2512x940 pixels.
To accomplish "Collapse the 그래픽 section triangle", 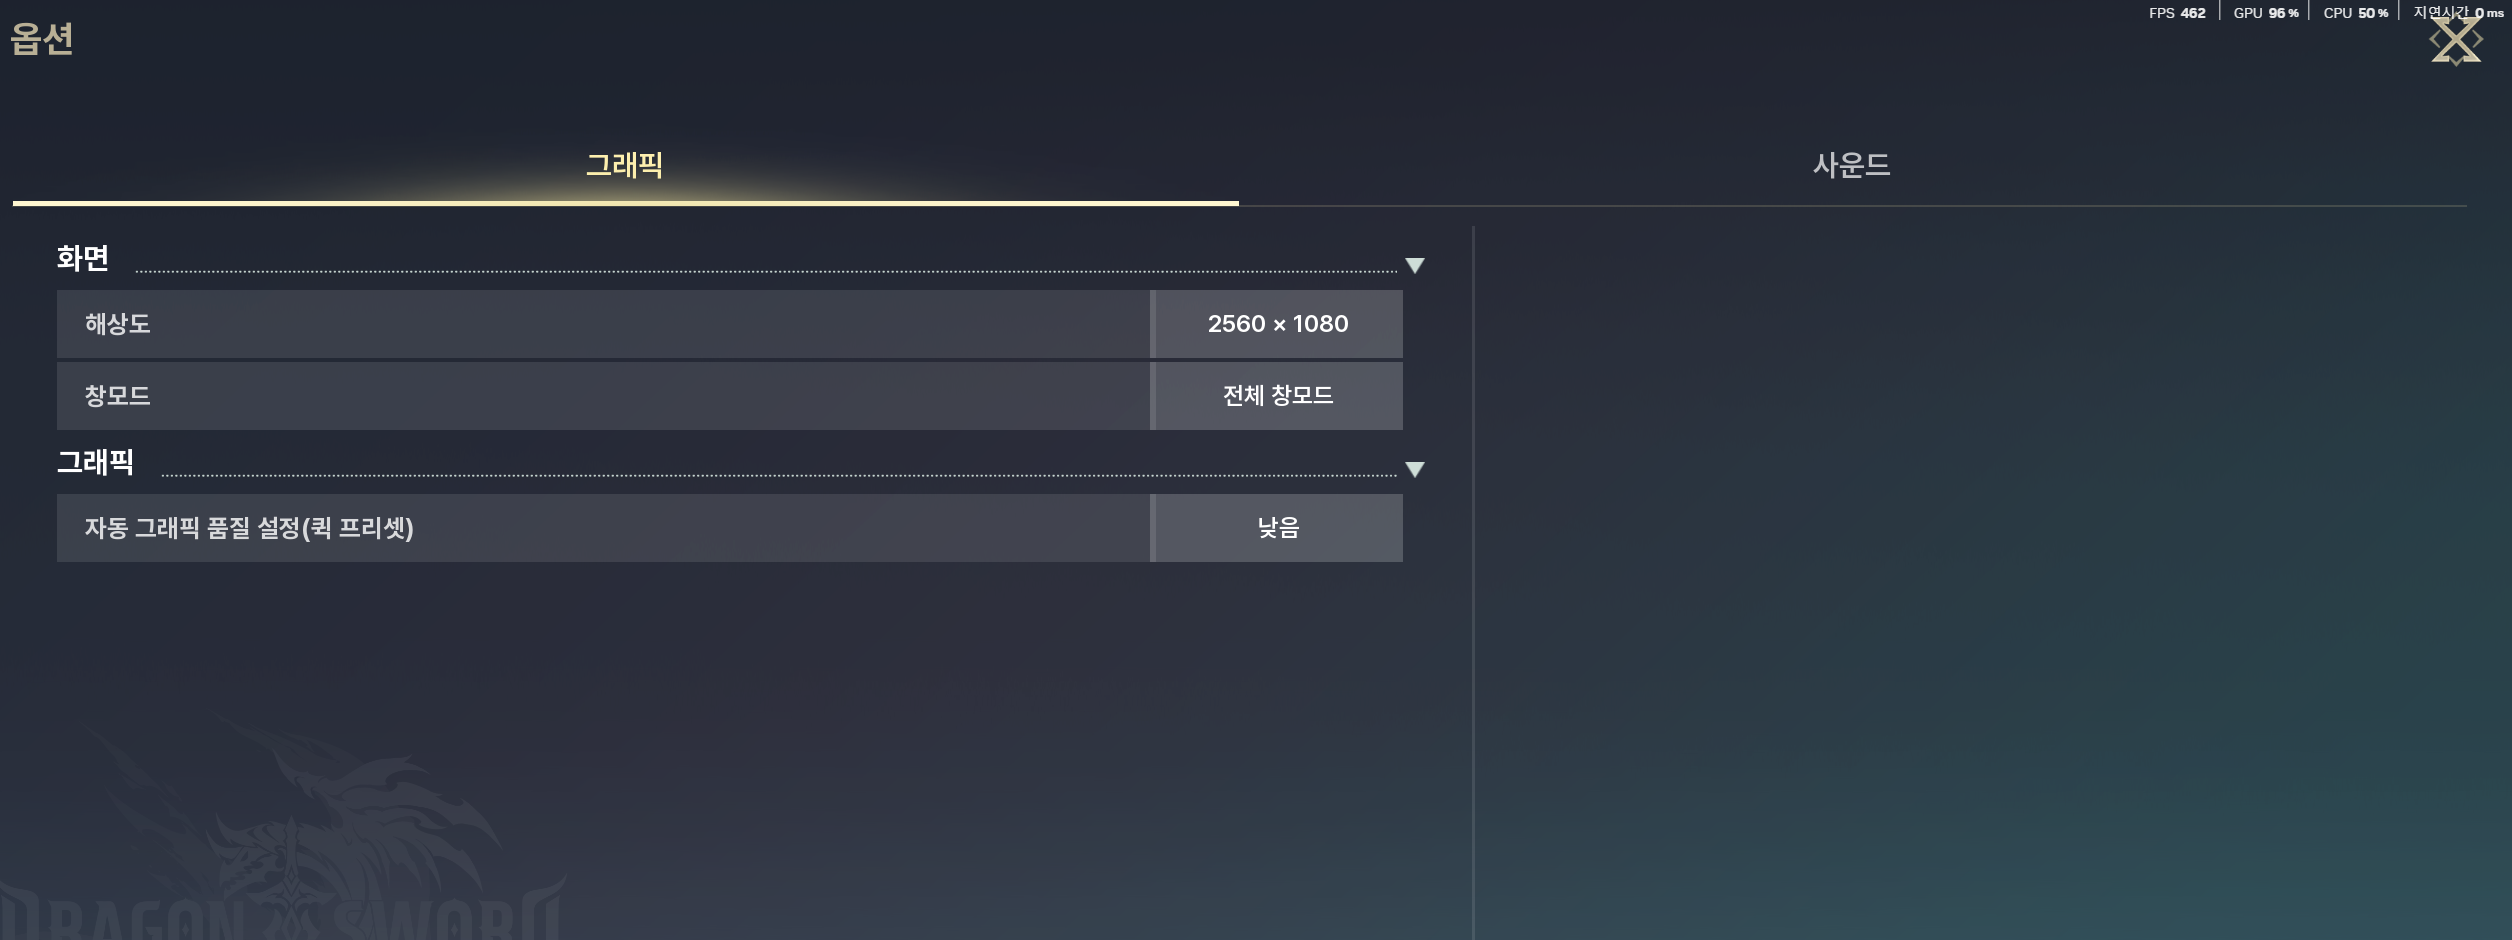I will (x=1414, y=470).
